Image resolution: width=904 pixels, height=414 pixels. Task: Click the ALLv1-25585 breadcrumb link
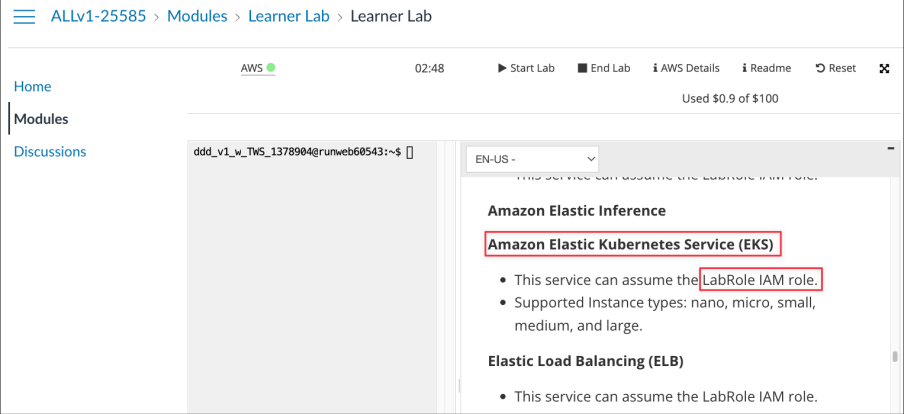[99, 16]
